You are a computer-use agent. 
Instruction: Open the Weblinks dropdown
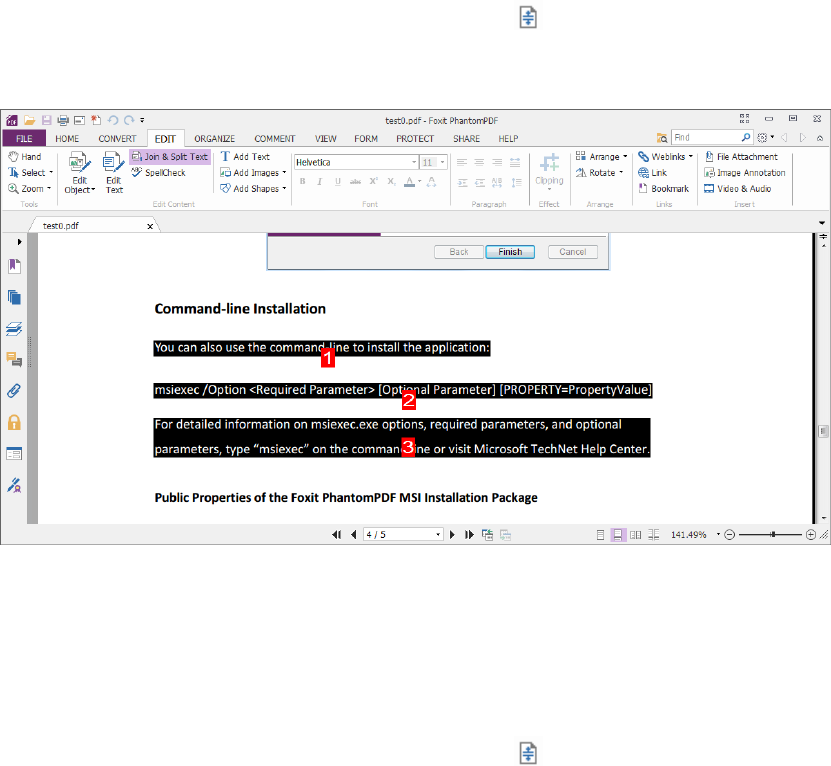666,156
